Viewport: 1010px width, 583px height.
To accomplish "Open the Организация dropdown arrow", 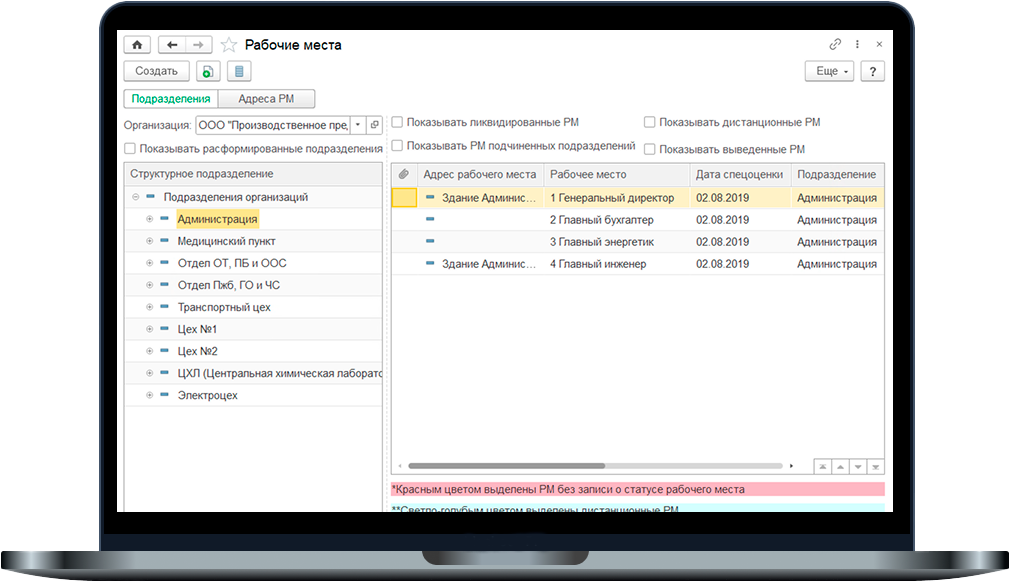I will (x=357, y=125).
